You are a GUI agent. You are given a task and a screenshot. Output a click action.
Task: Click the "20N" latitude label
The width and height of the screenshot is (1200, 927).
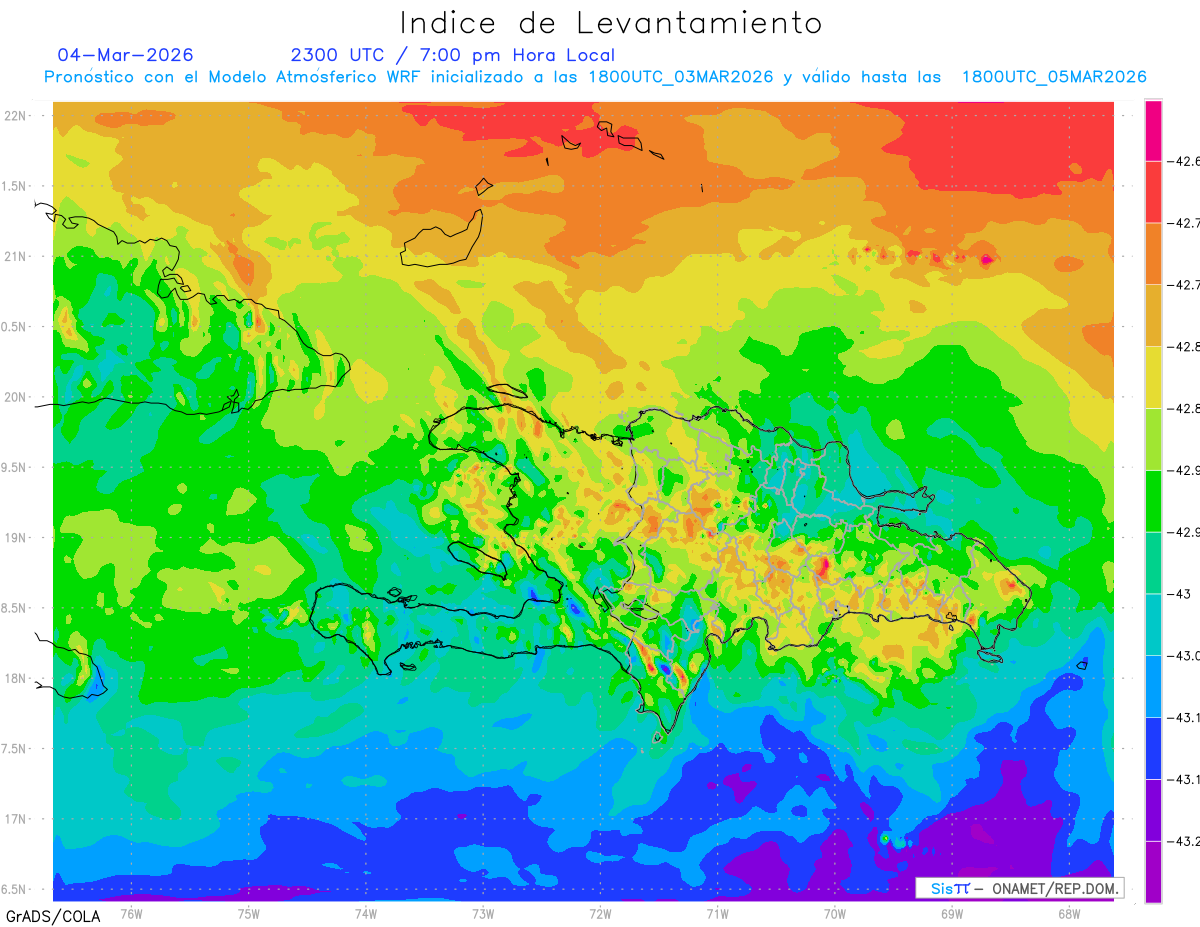[17, 397]
